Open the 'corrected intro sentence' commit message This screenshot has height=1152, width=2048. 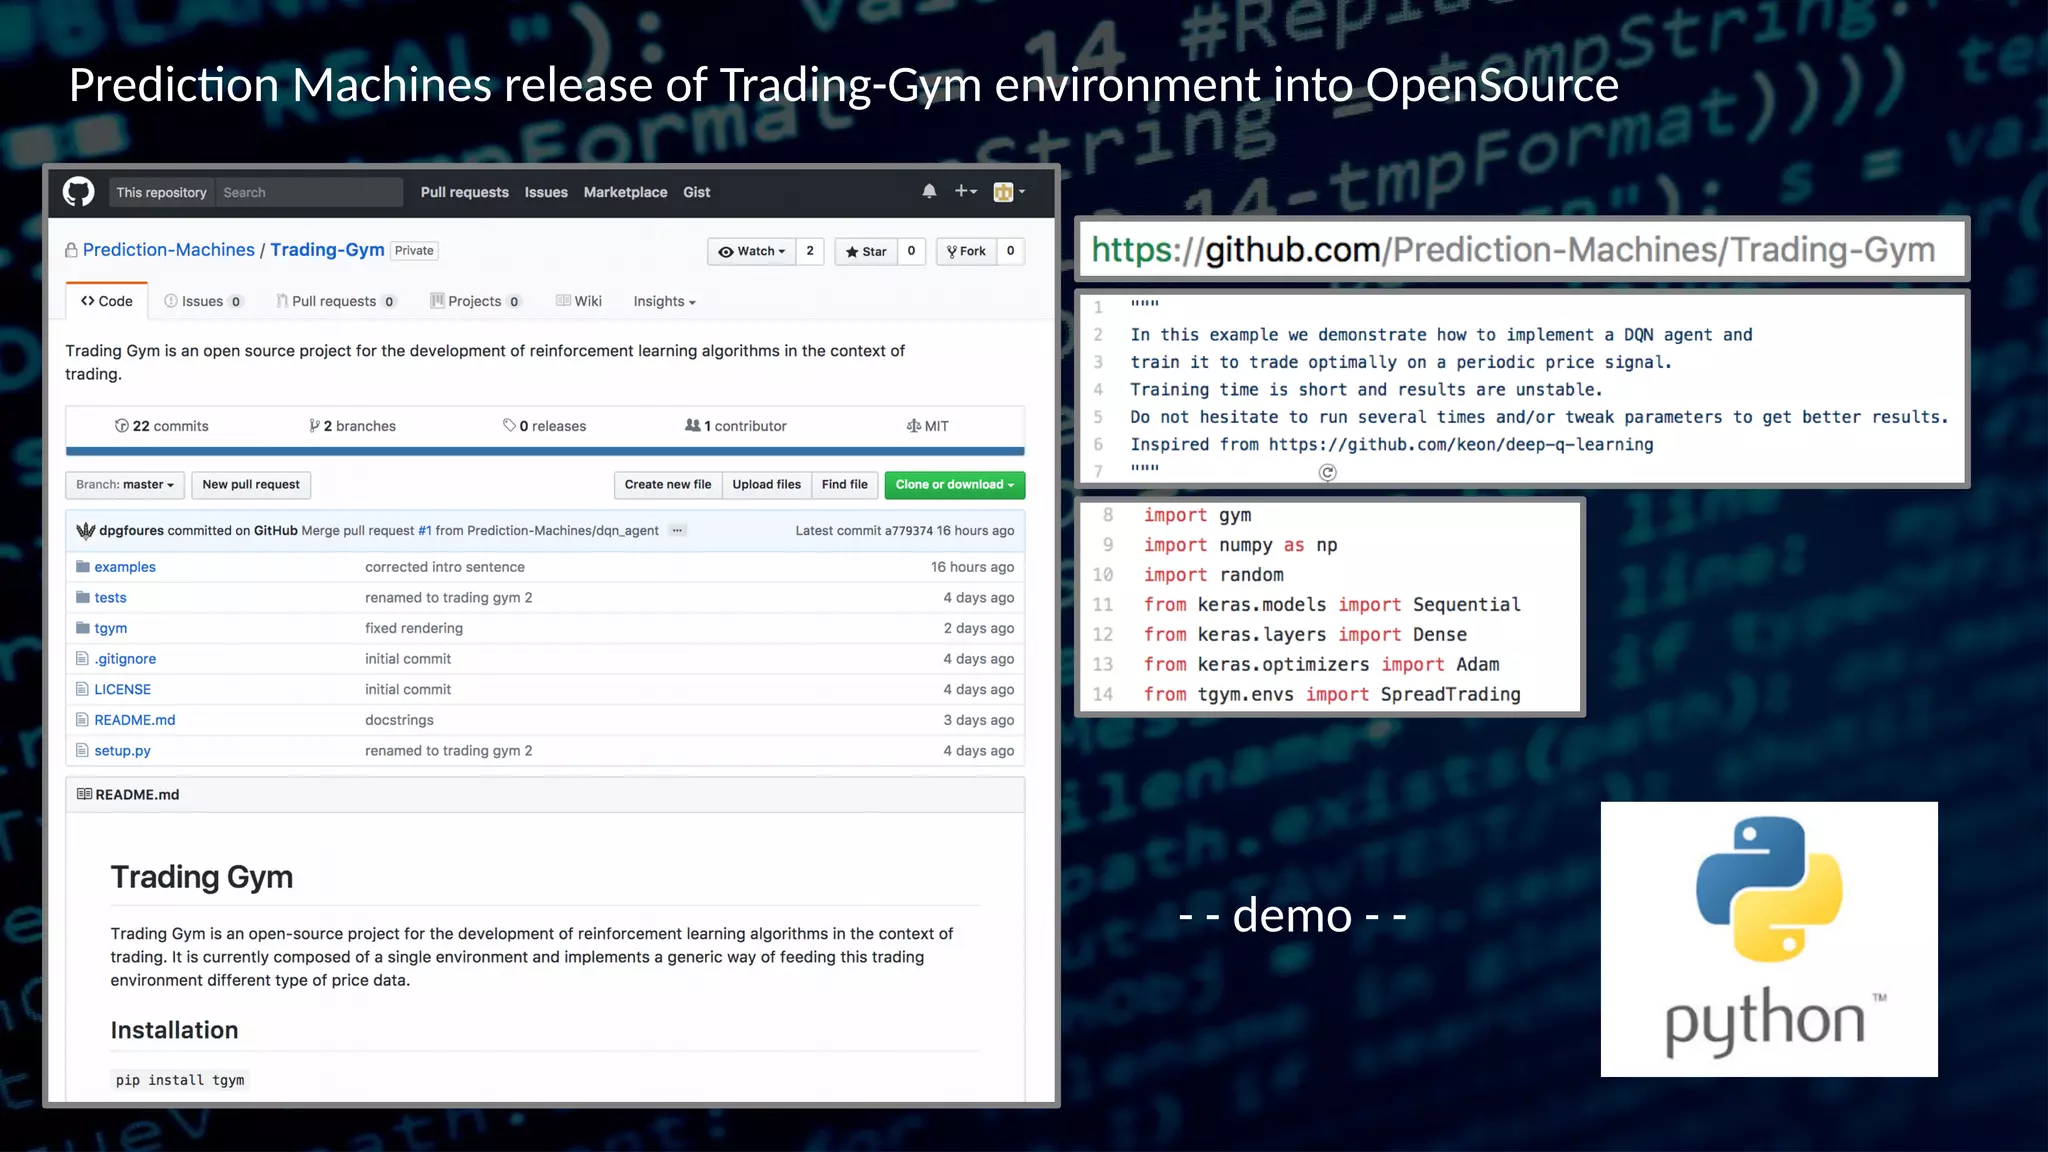(445, 567)
